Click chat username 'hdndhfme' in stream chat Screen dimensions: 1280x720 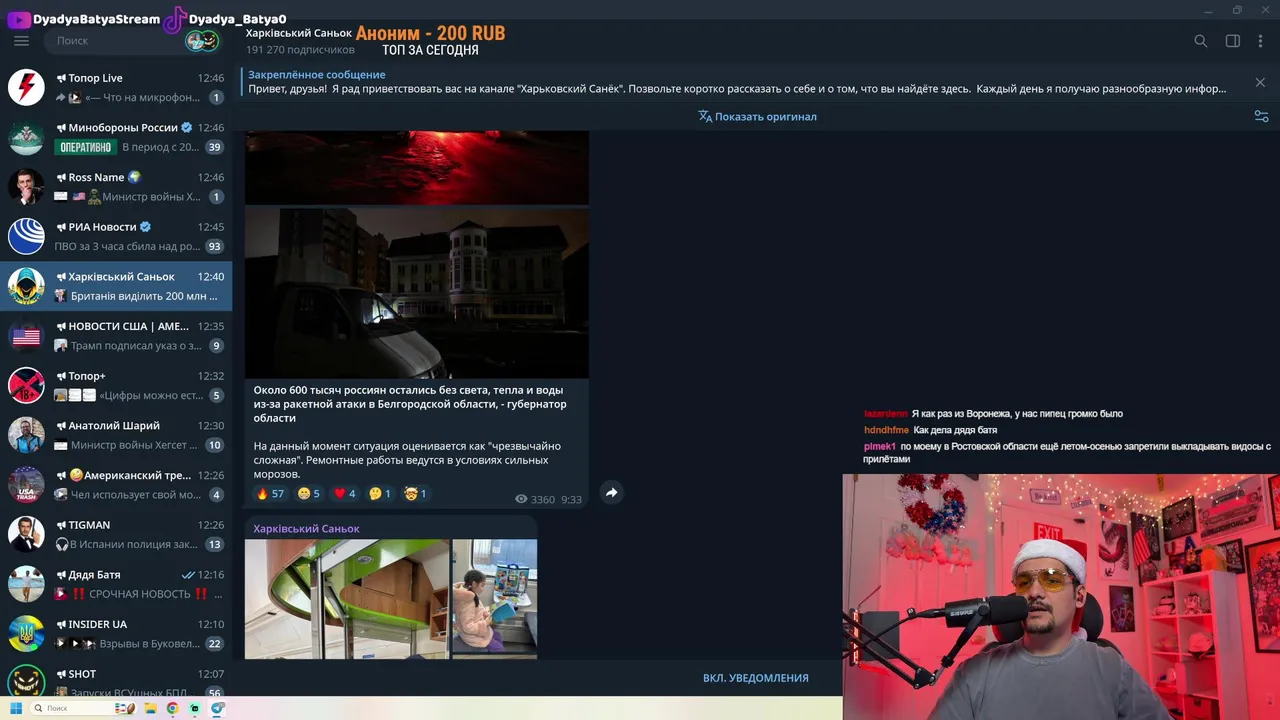pos(886,430)
